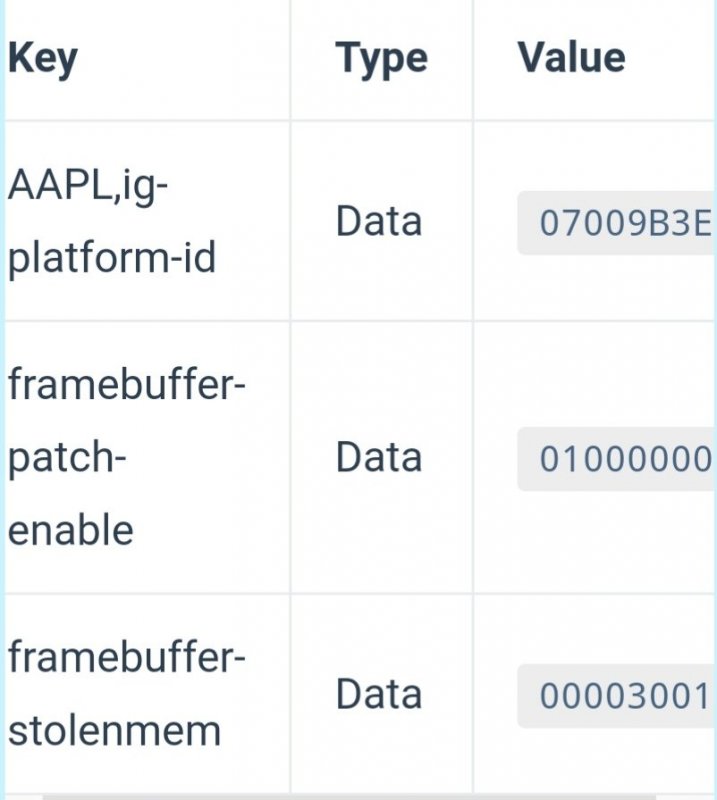Click Data type in the framebuffer-patch-enable row
This screenshot has width=717, height=800.
pyautogui.click(x=379, y=457)
